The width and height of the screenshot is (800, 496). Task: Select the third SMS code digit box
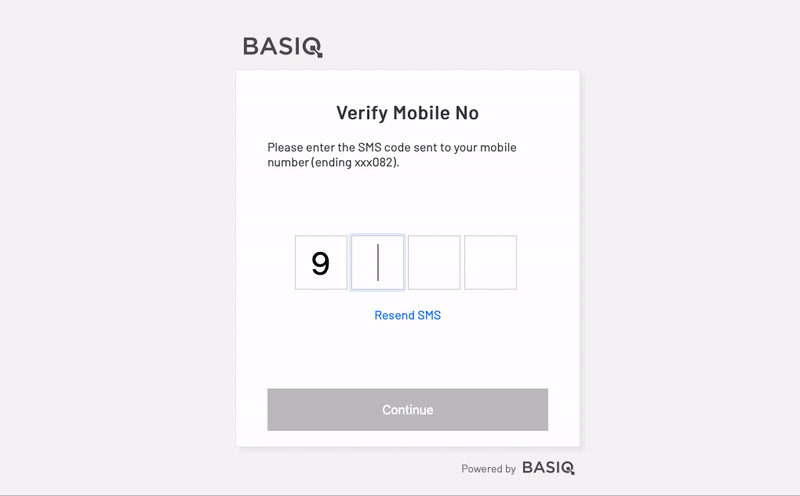434,262
